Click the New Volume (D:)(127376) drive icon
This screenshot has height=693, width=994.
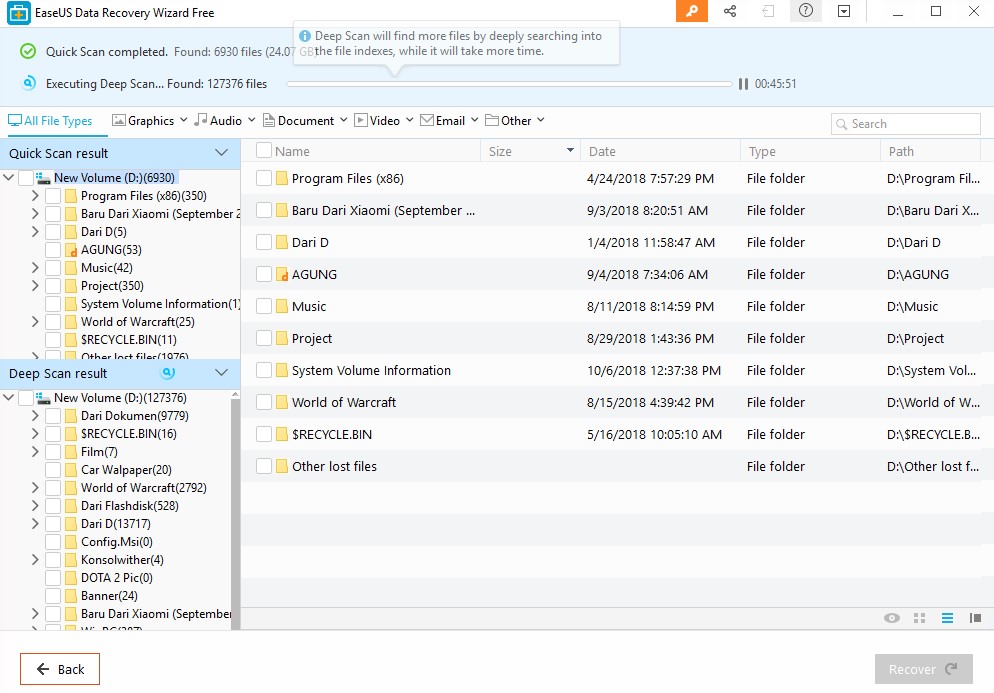click(x=43, y=398)
